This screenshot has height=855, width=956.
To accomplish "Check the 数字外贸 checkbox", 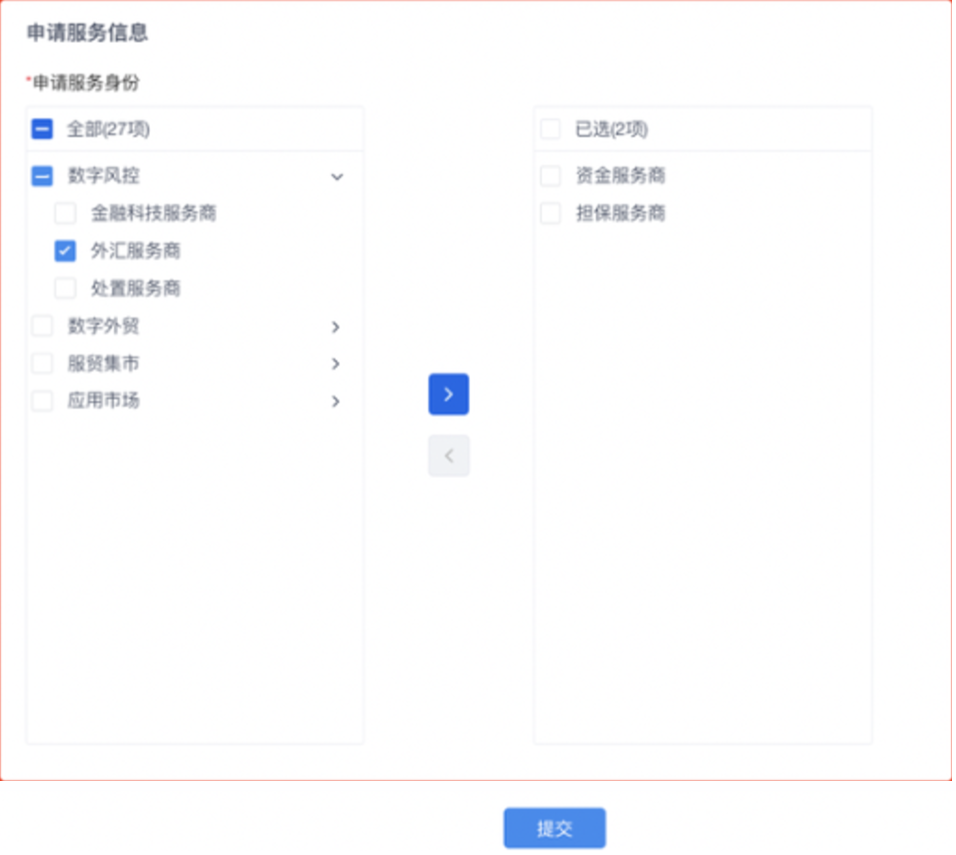I will [x=41, y=325].
